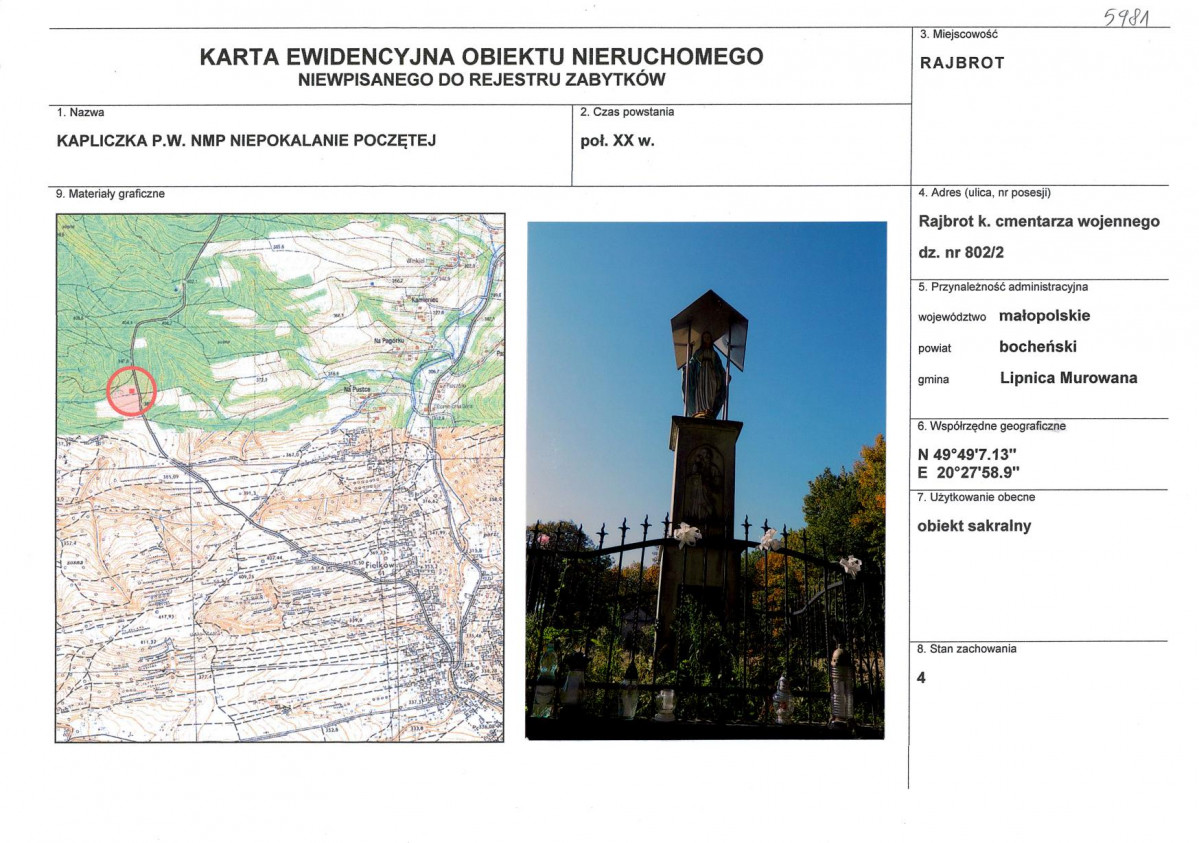Click the label '6. Współrzędne geograficzne'
Screen dimensions: 1199x843
[x=992, y=426]
